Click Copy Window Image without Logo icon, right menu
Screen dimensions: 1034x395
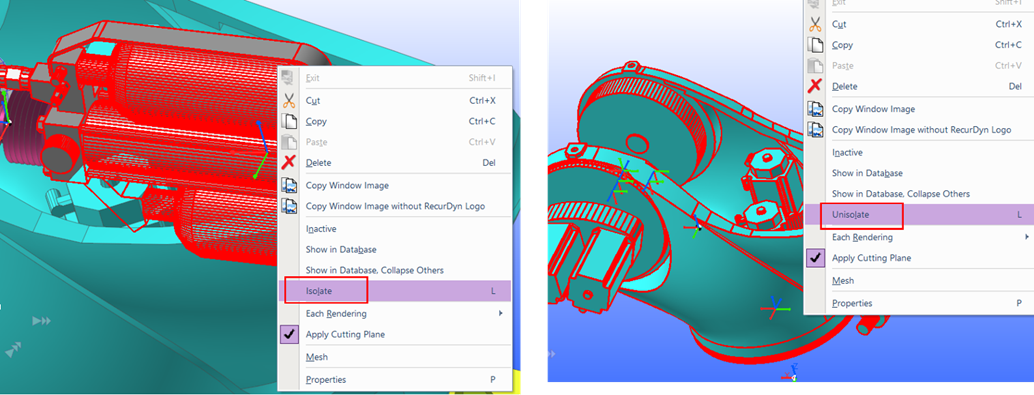tap(816, 130)
